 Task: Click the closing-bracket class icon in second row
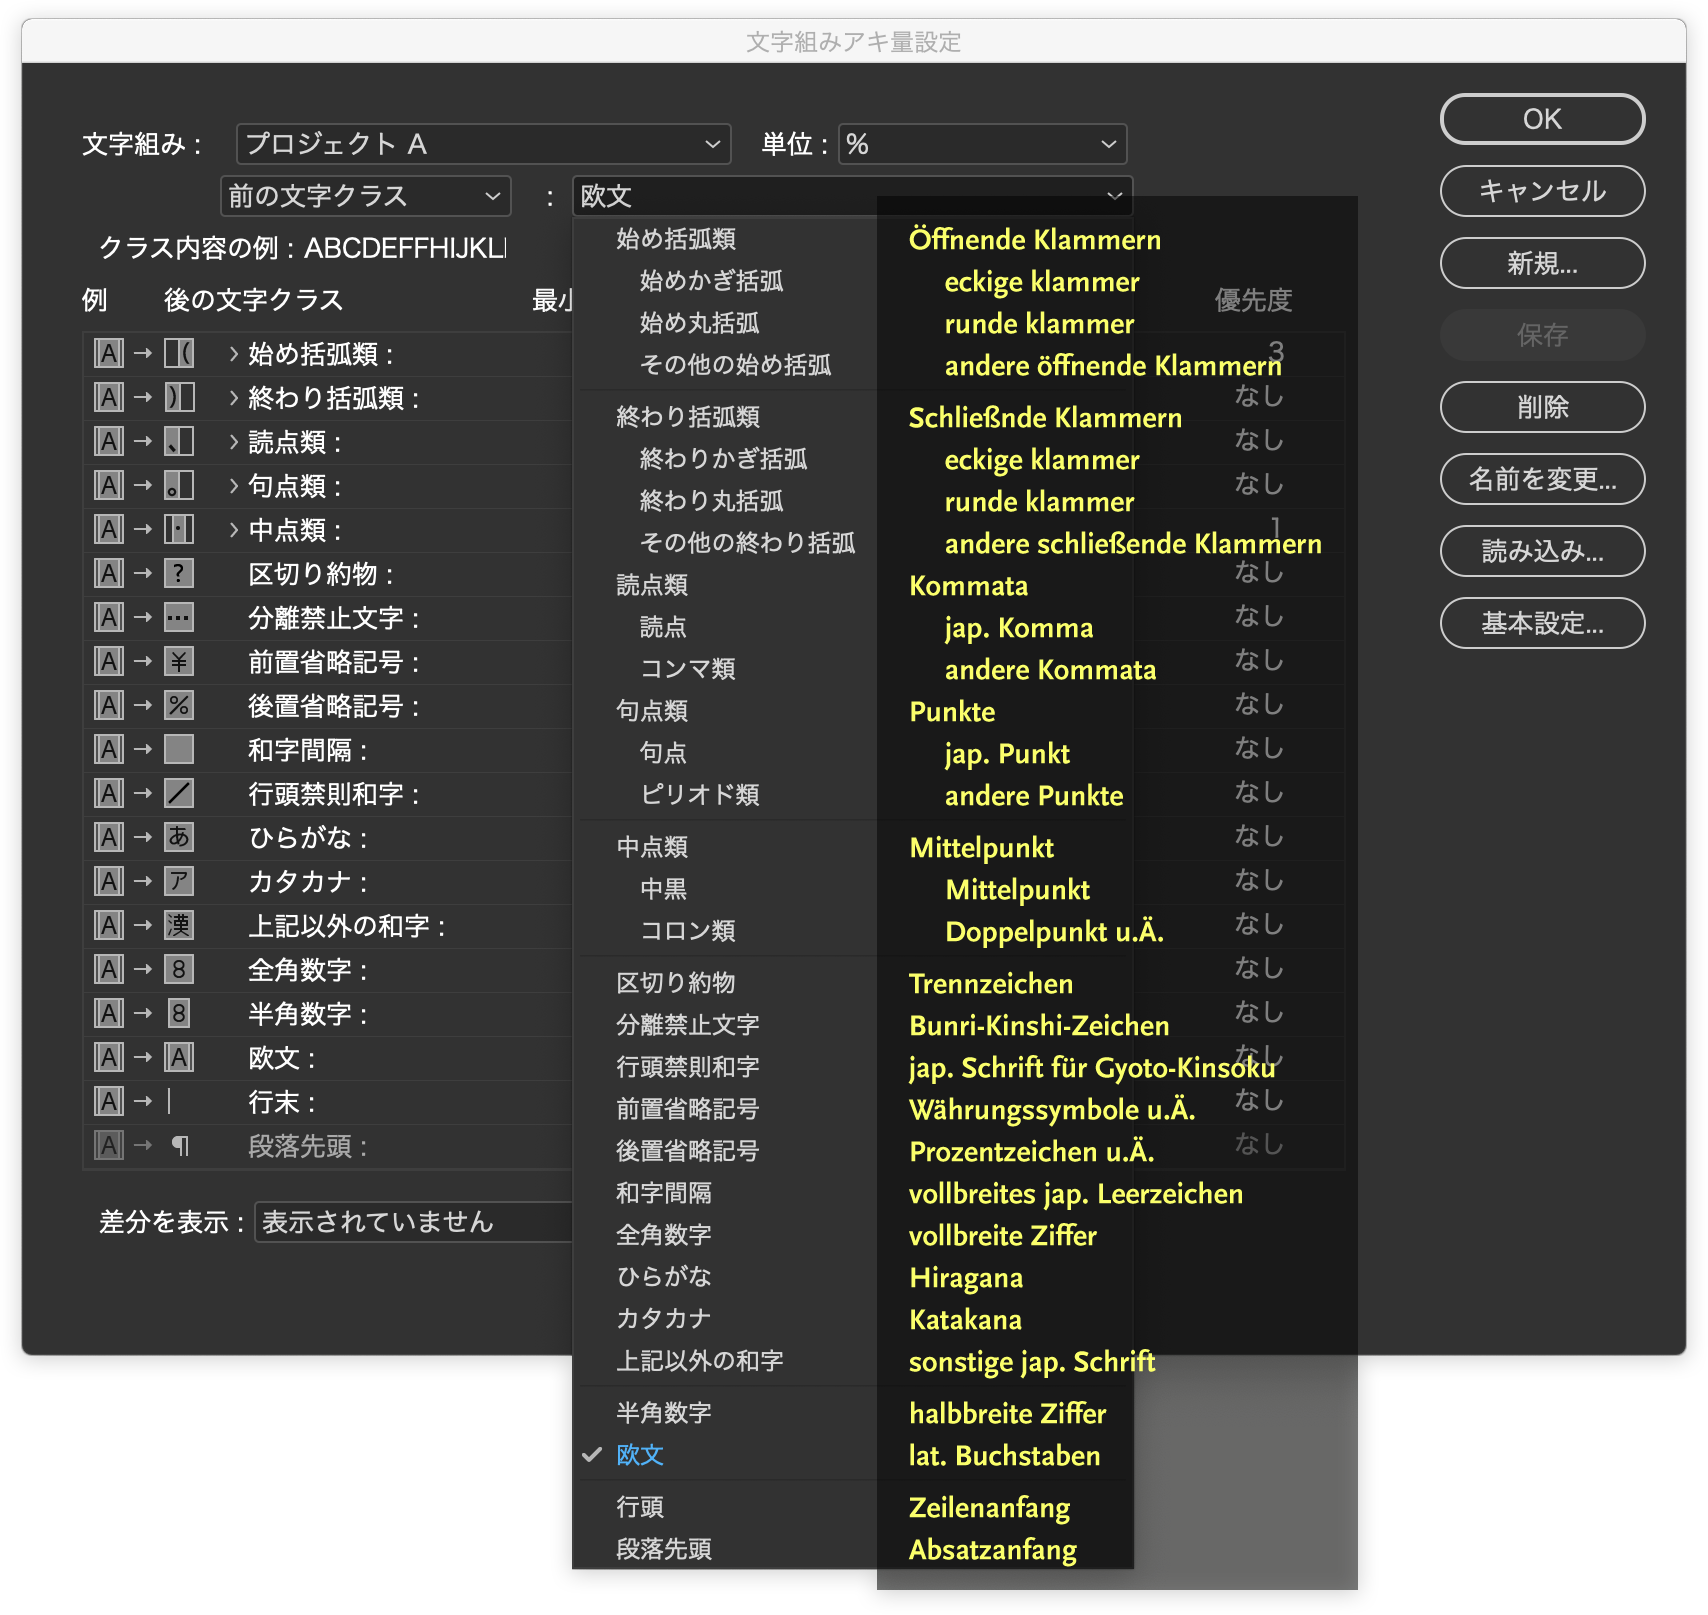pyautogui.click(x=179, y=397)
